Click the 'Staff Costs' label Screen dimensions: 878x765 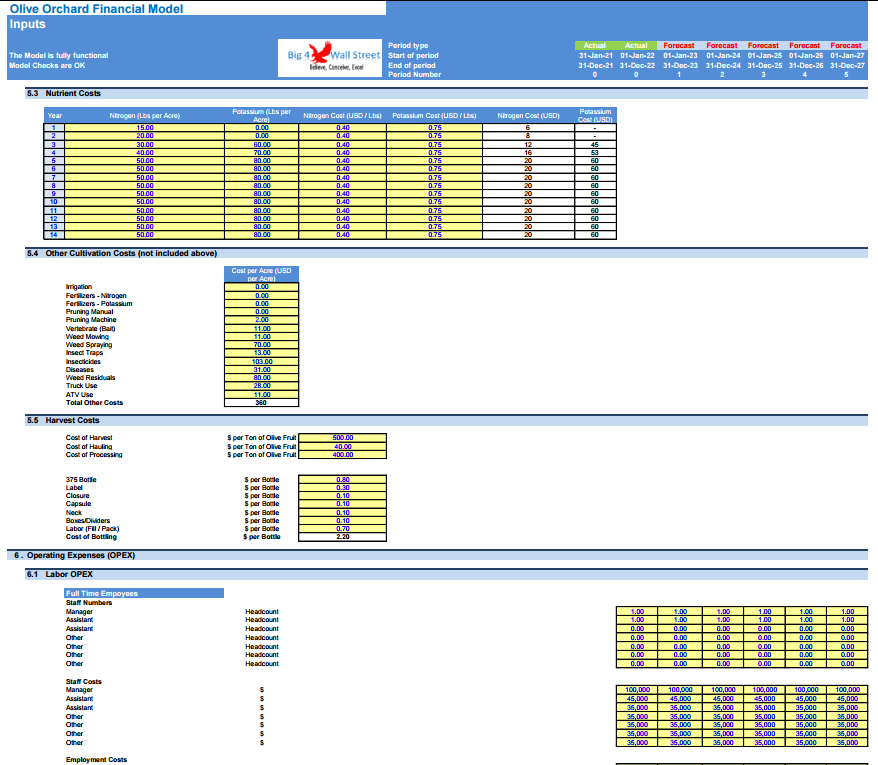coord(84,682)
